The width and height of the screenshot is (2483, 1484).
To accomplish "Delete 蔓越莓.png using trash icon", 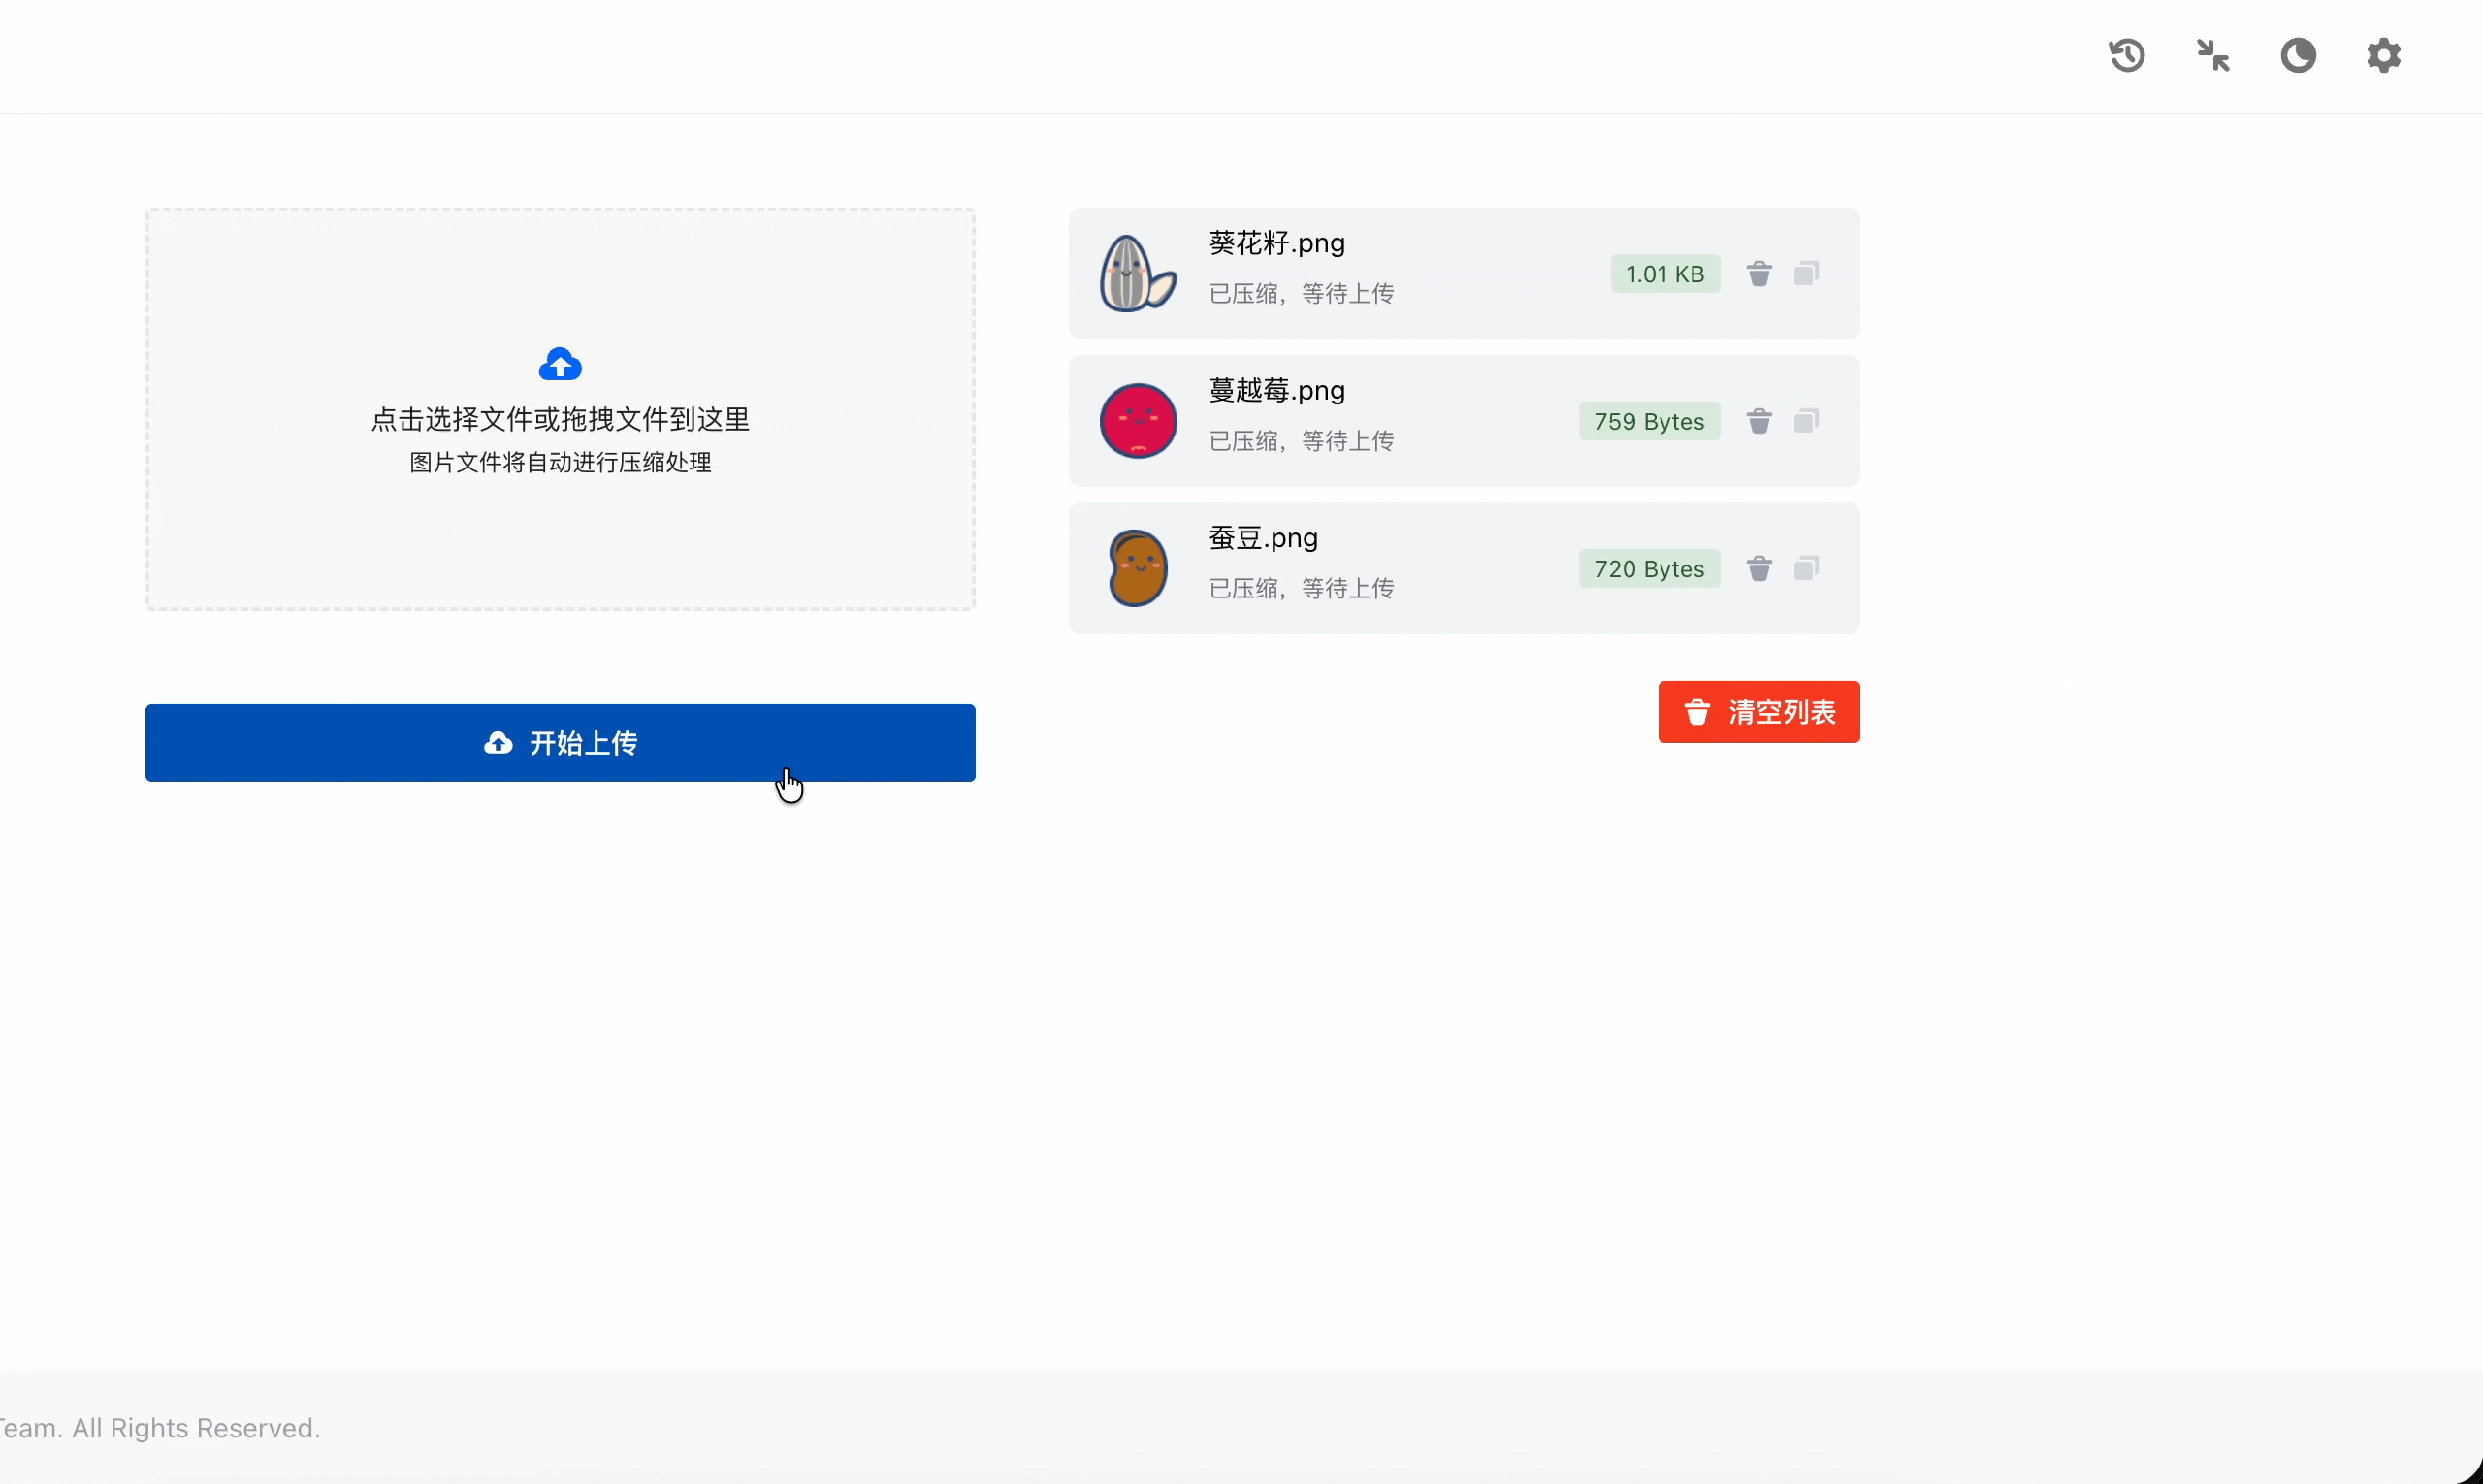I will point(1759,421).
